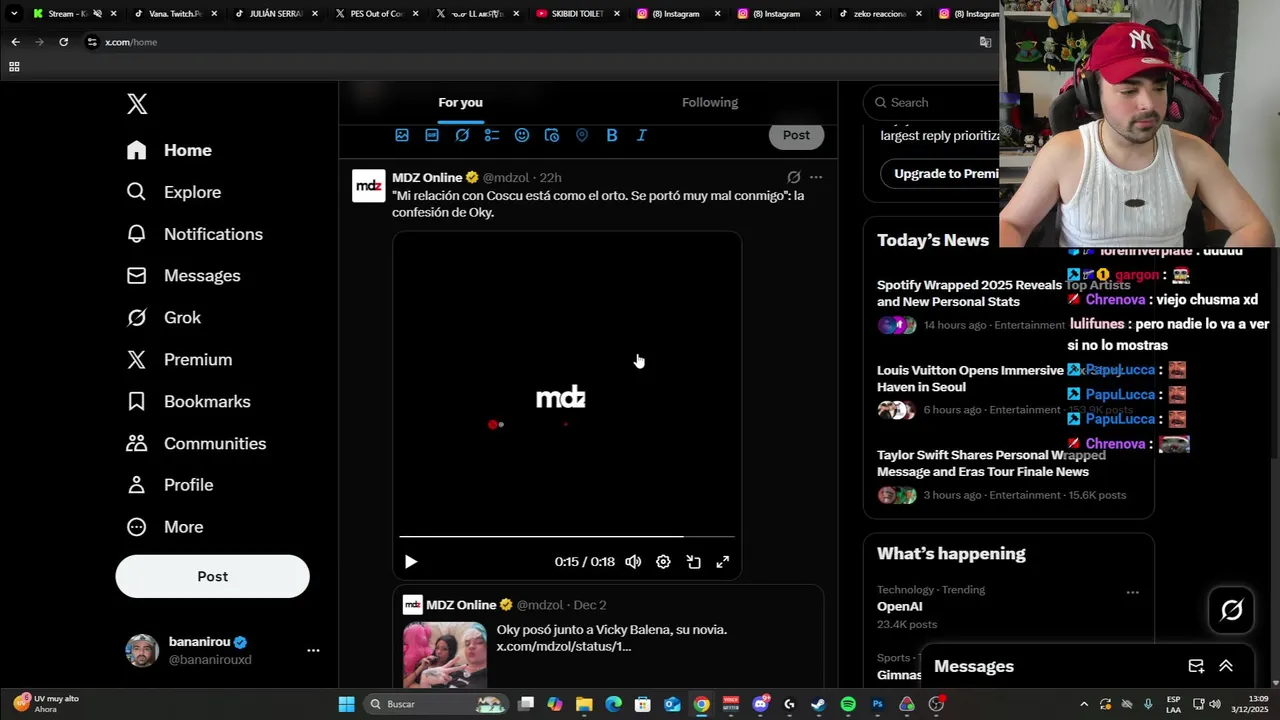Open Spotify from taskbar
Viewport: 1280px width, 720px height.
(848, 704)
